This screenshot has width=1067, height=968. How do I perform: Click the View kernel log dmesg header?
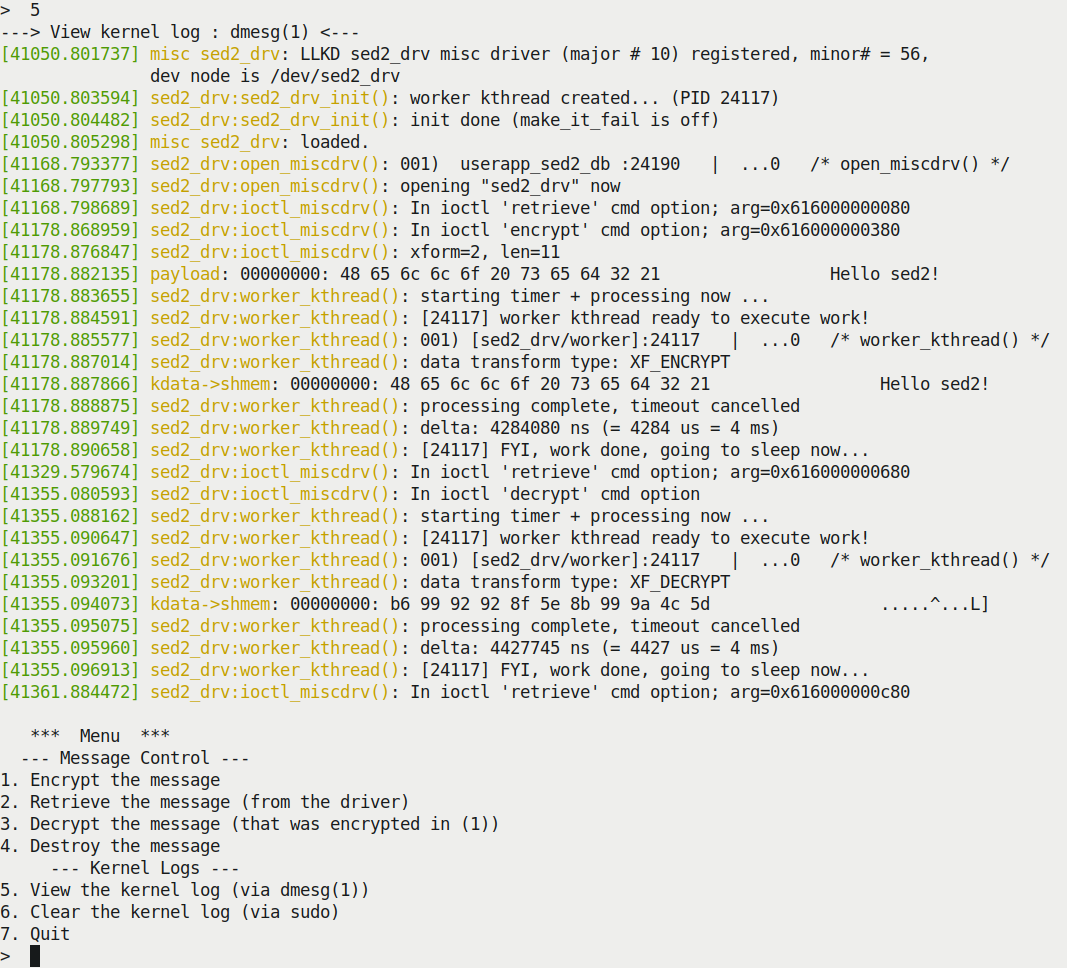click(180, 32)
